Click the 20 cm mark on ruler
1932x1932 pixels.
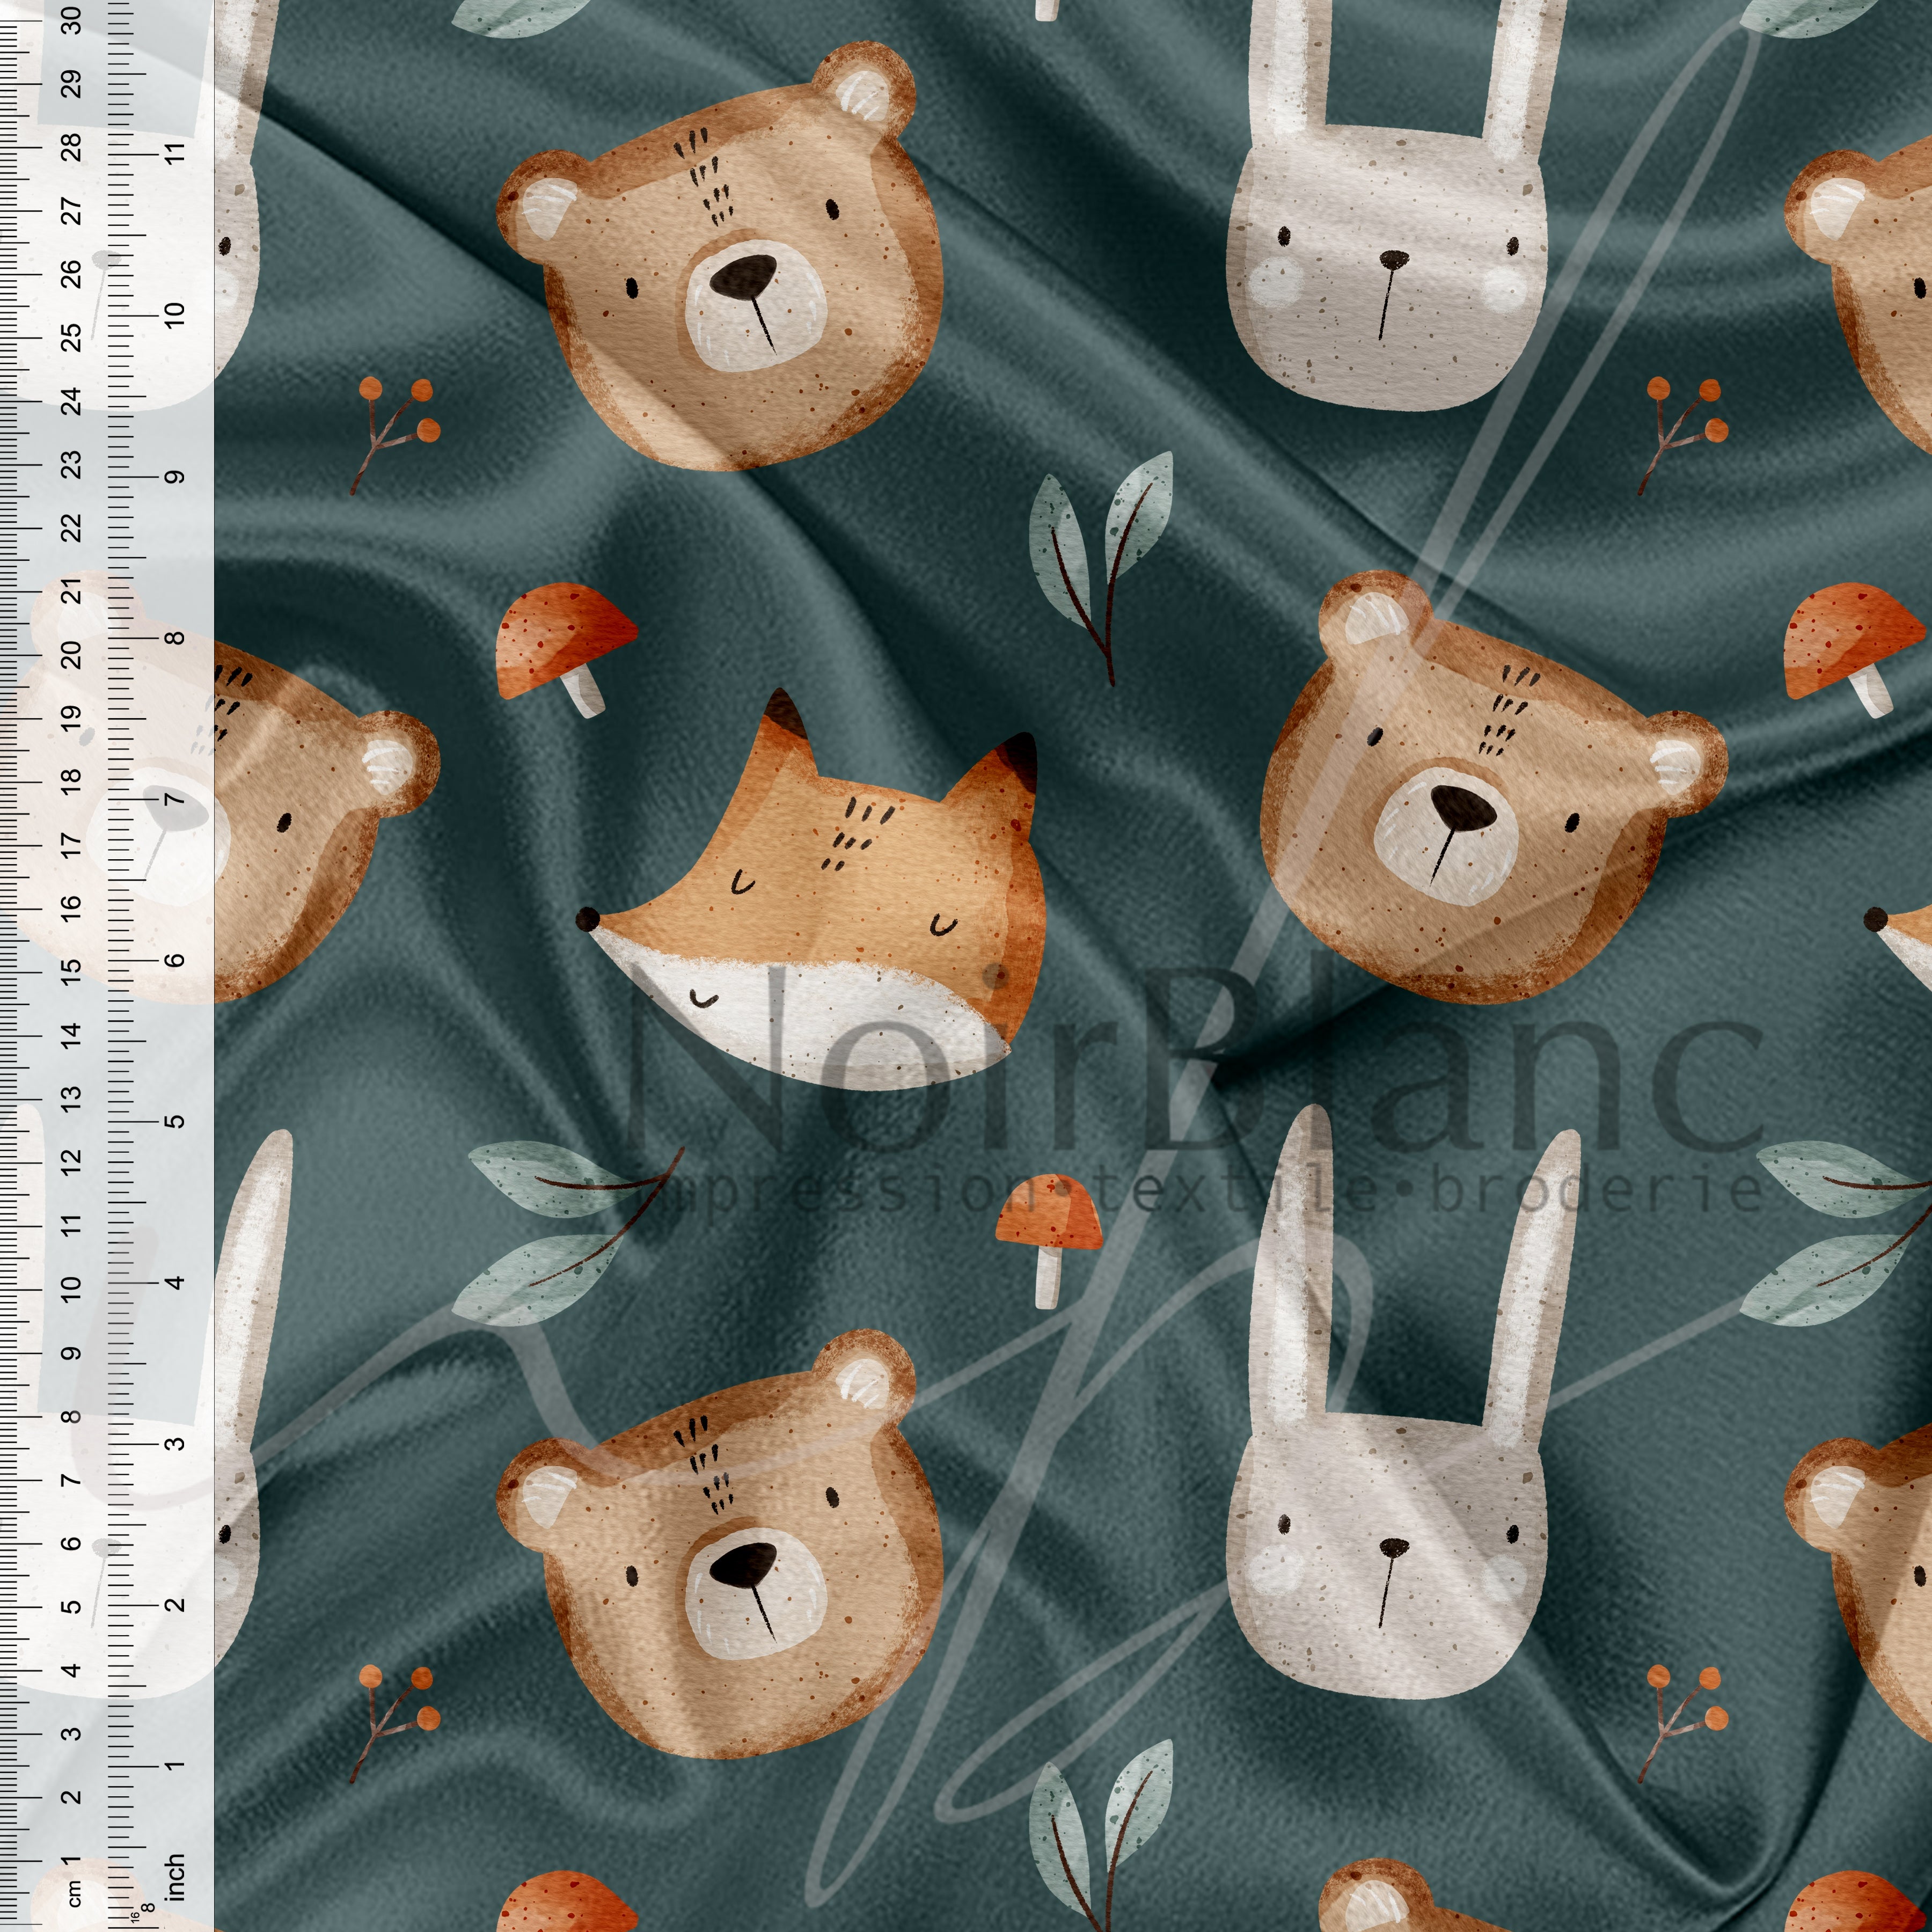pos(72,655)
